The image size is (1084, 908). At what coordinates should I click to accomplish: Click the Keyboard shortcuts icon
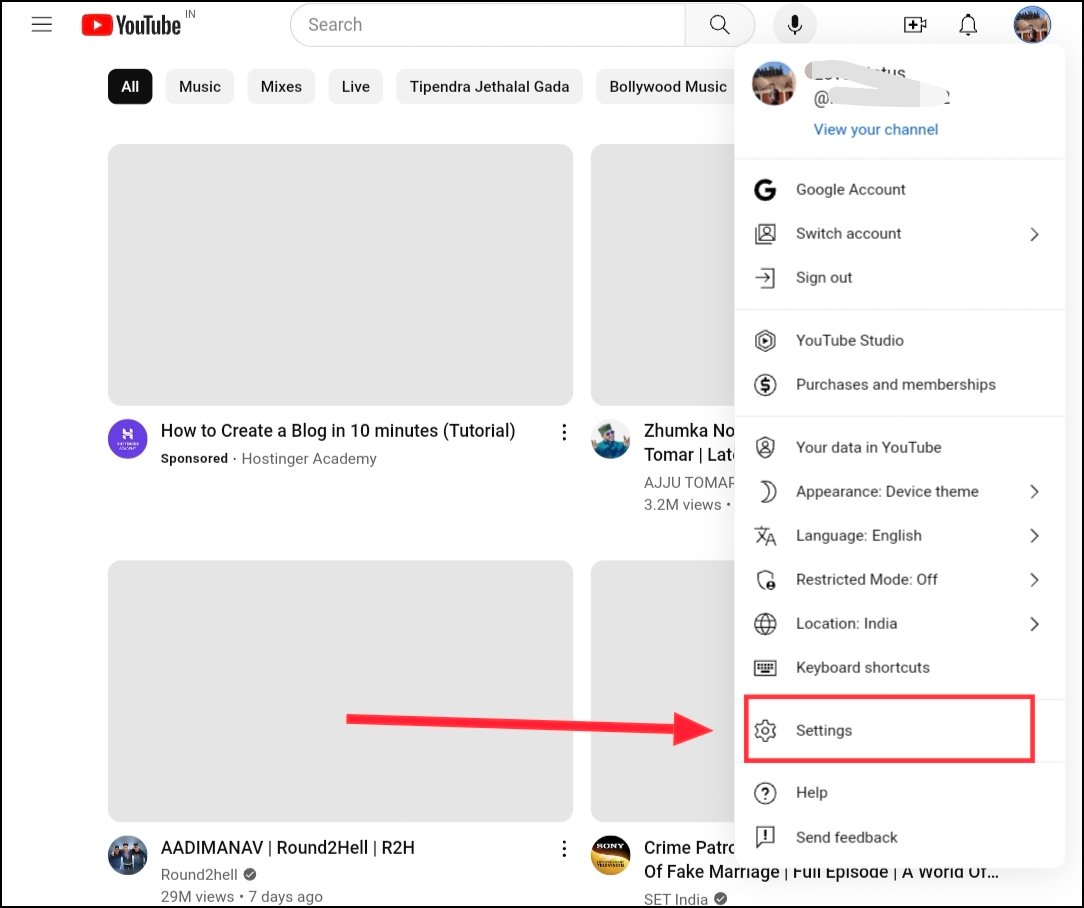coord(765,668)
